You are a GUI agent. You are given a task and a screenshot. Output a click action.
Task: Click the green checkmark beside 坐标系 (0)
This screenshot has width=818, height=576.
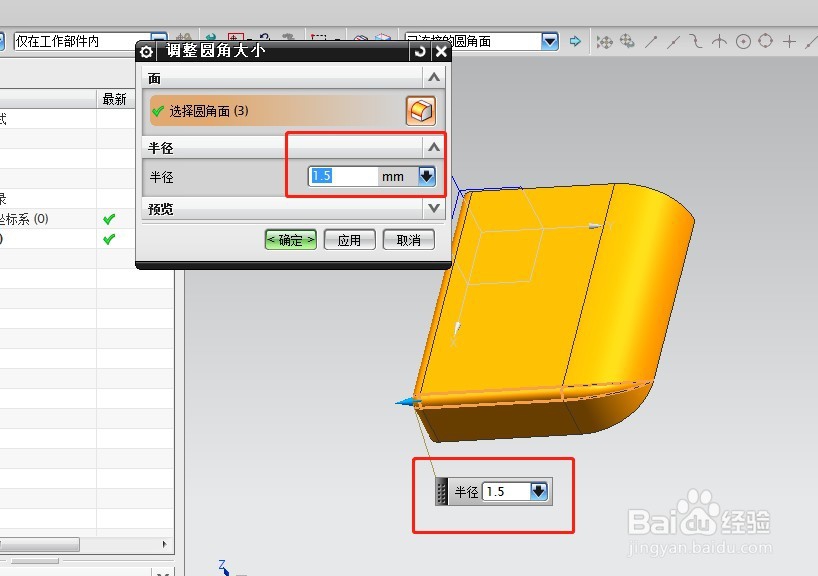tap(109, 219)
